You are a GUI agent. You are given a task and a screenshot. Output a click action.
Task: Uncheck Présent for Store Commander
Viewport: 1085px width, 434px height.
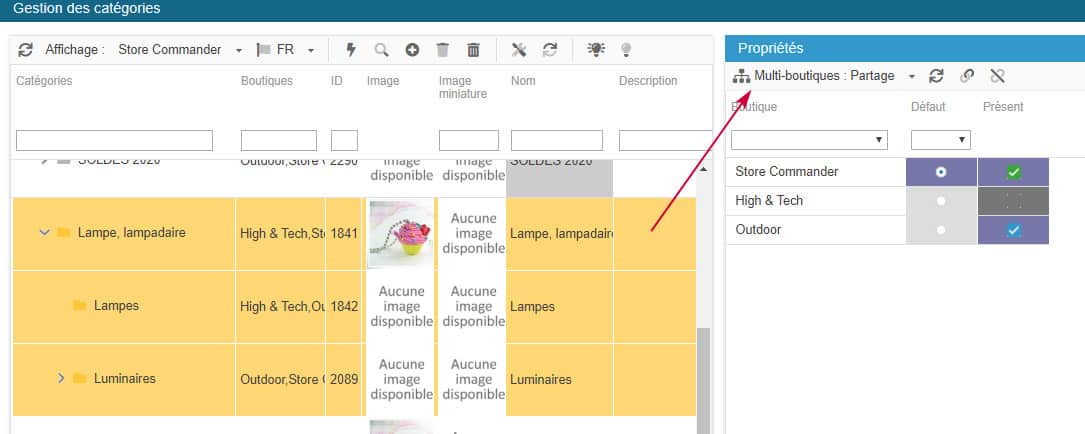click(x=1013, y=172)
